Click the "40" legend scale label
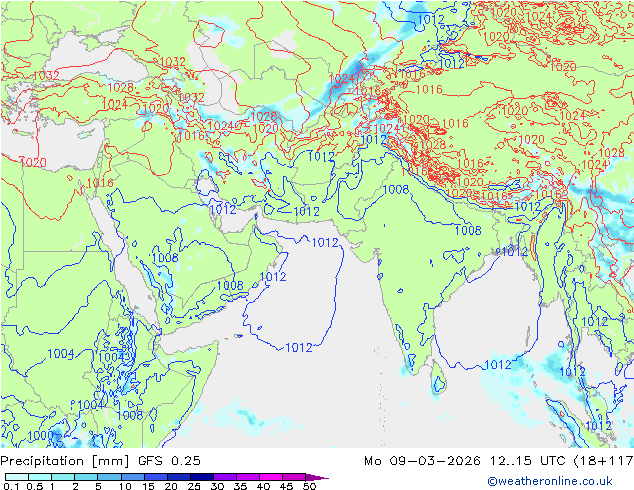The width and height of the screenshot is (634, 490). tap(263, 486)
